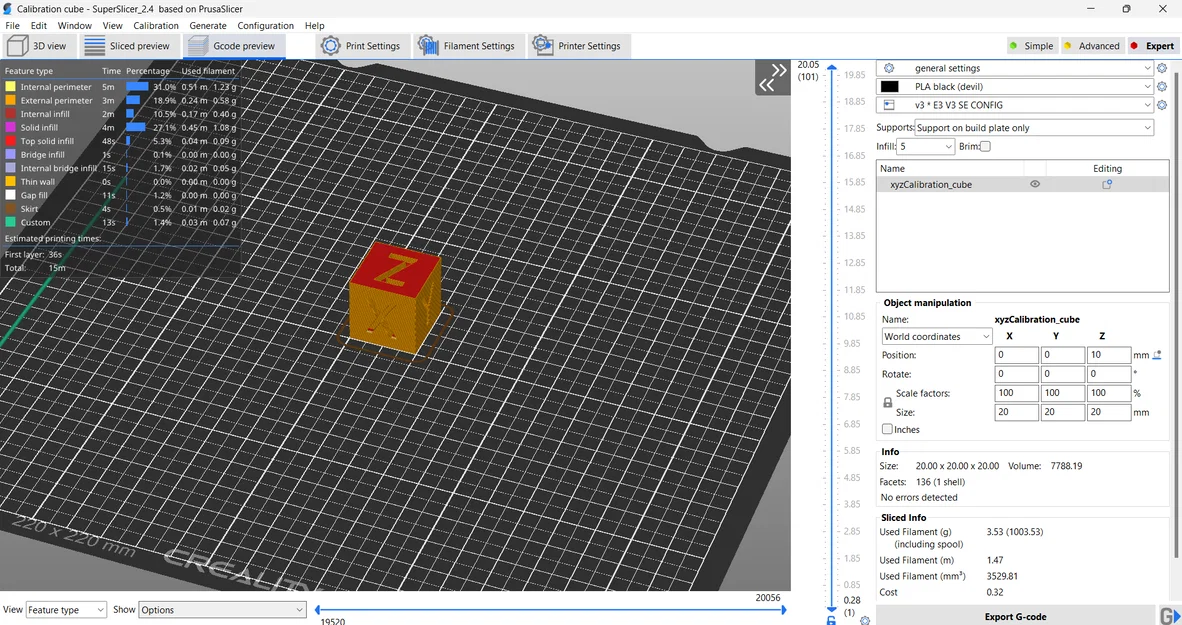The width and height of the screenshot is (1182, 625).
Task: Click the bottom thumb of vertical layer slider
Action: (831, 608)
